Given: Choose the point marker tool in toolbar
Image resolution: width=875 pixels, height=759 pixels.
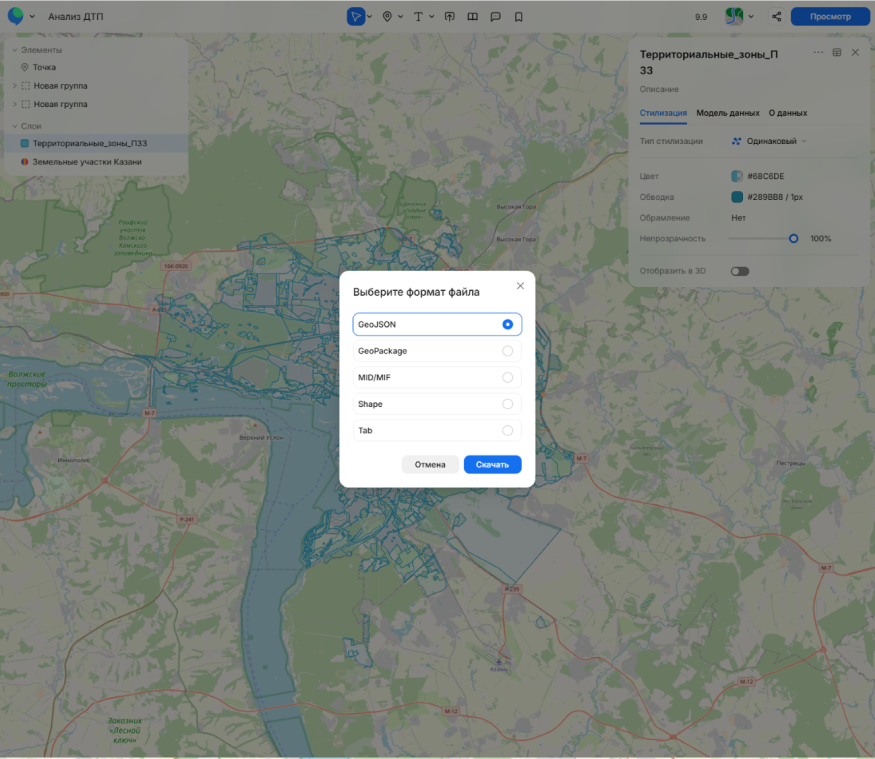Looking at the screenshot, I should 387,16.
